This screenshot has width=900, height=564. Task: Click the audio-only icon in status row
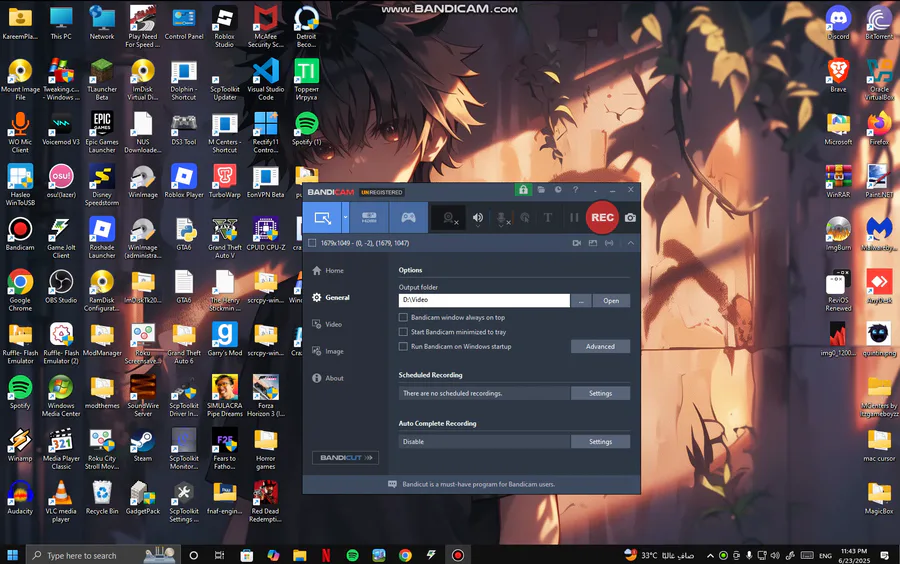pyautogui.click(x=609, y=243)
